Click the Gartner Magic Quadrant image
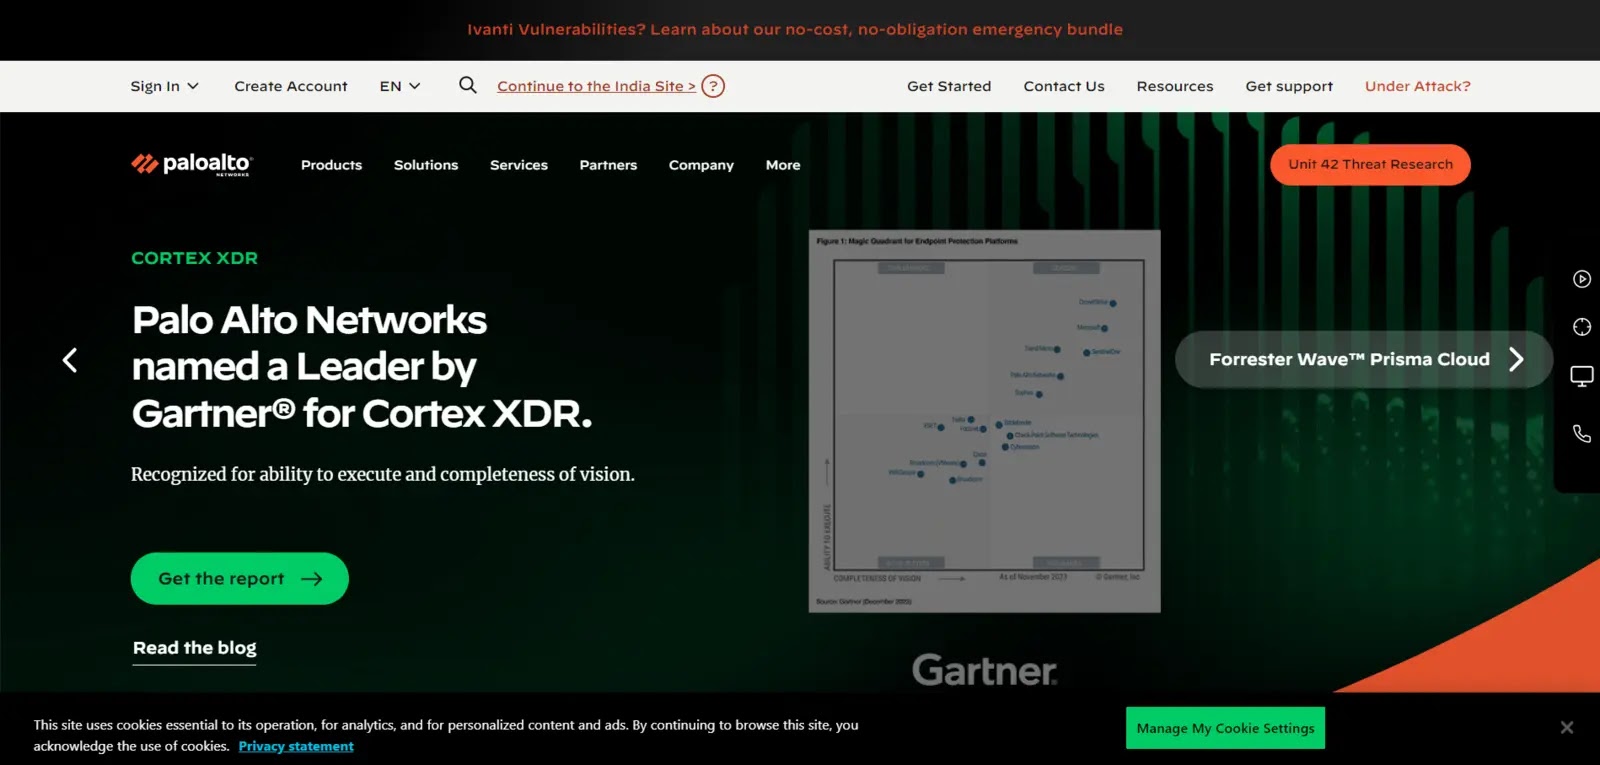Viewport: 1600px width, 765px height. coord(984,421)
